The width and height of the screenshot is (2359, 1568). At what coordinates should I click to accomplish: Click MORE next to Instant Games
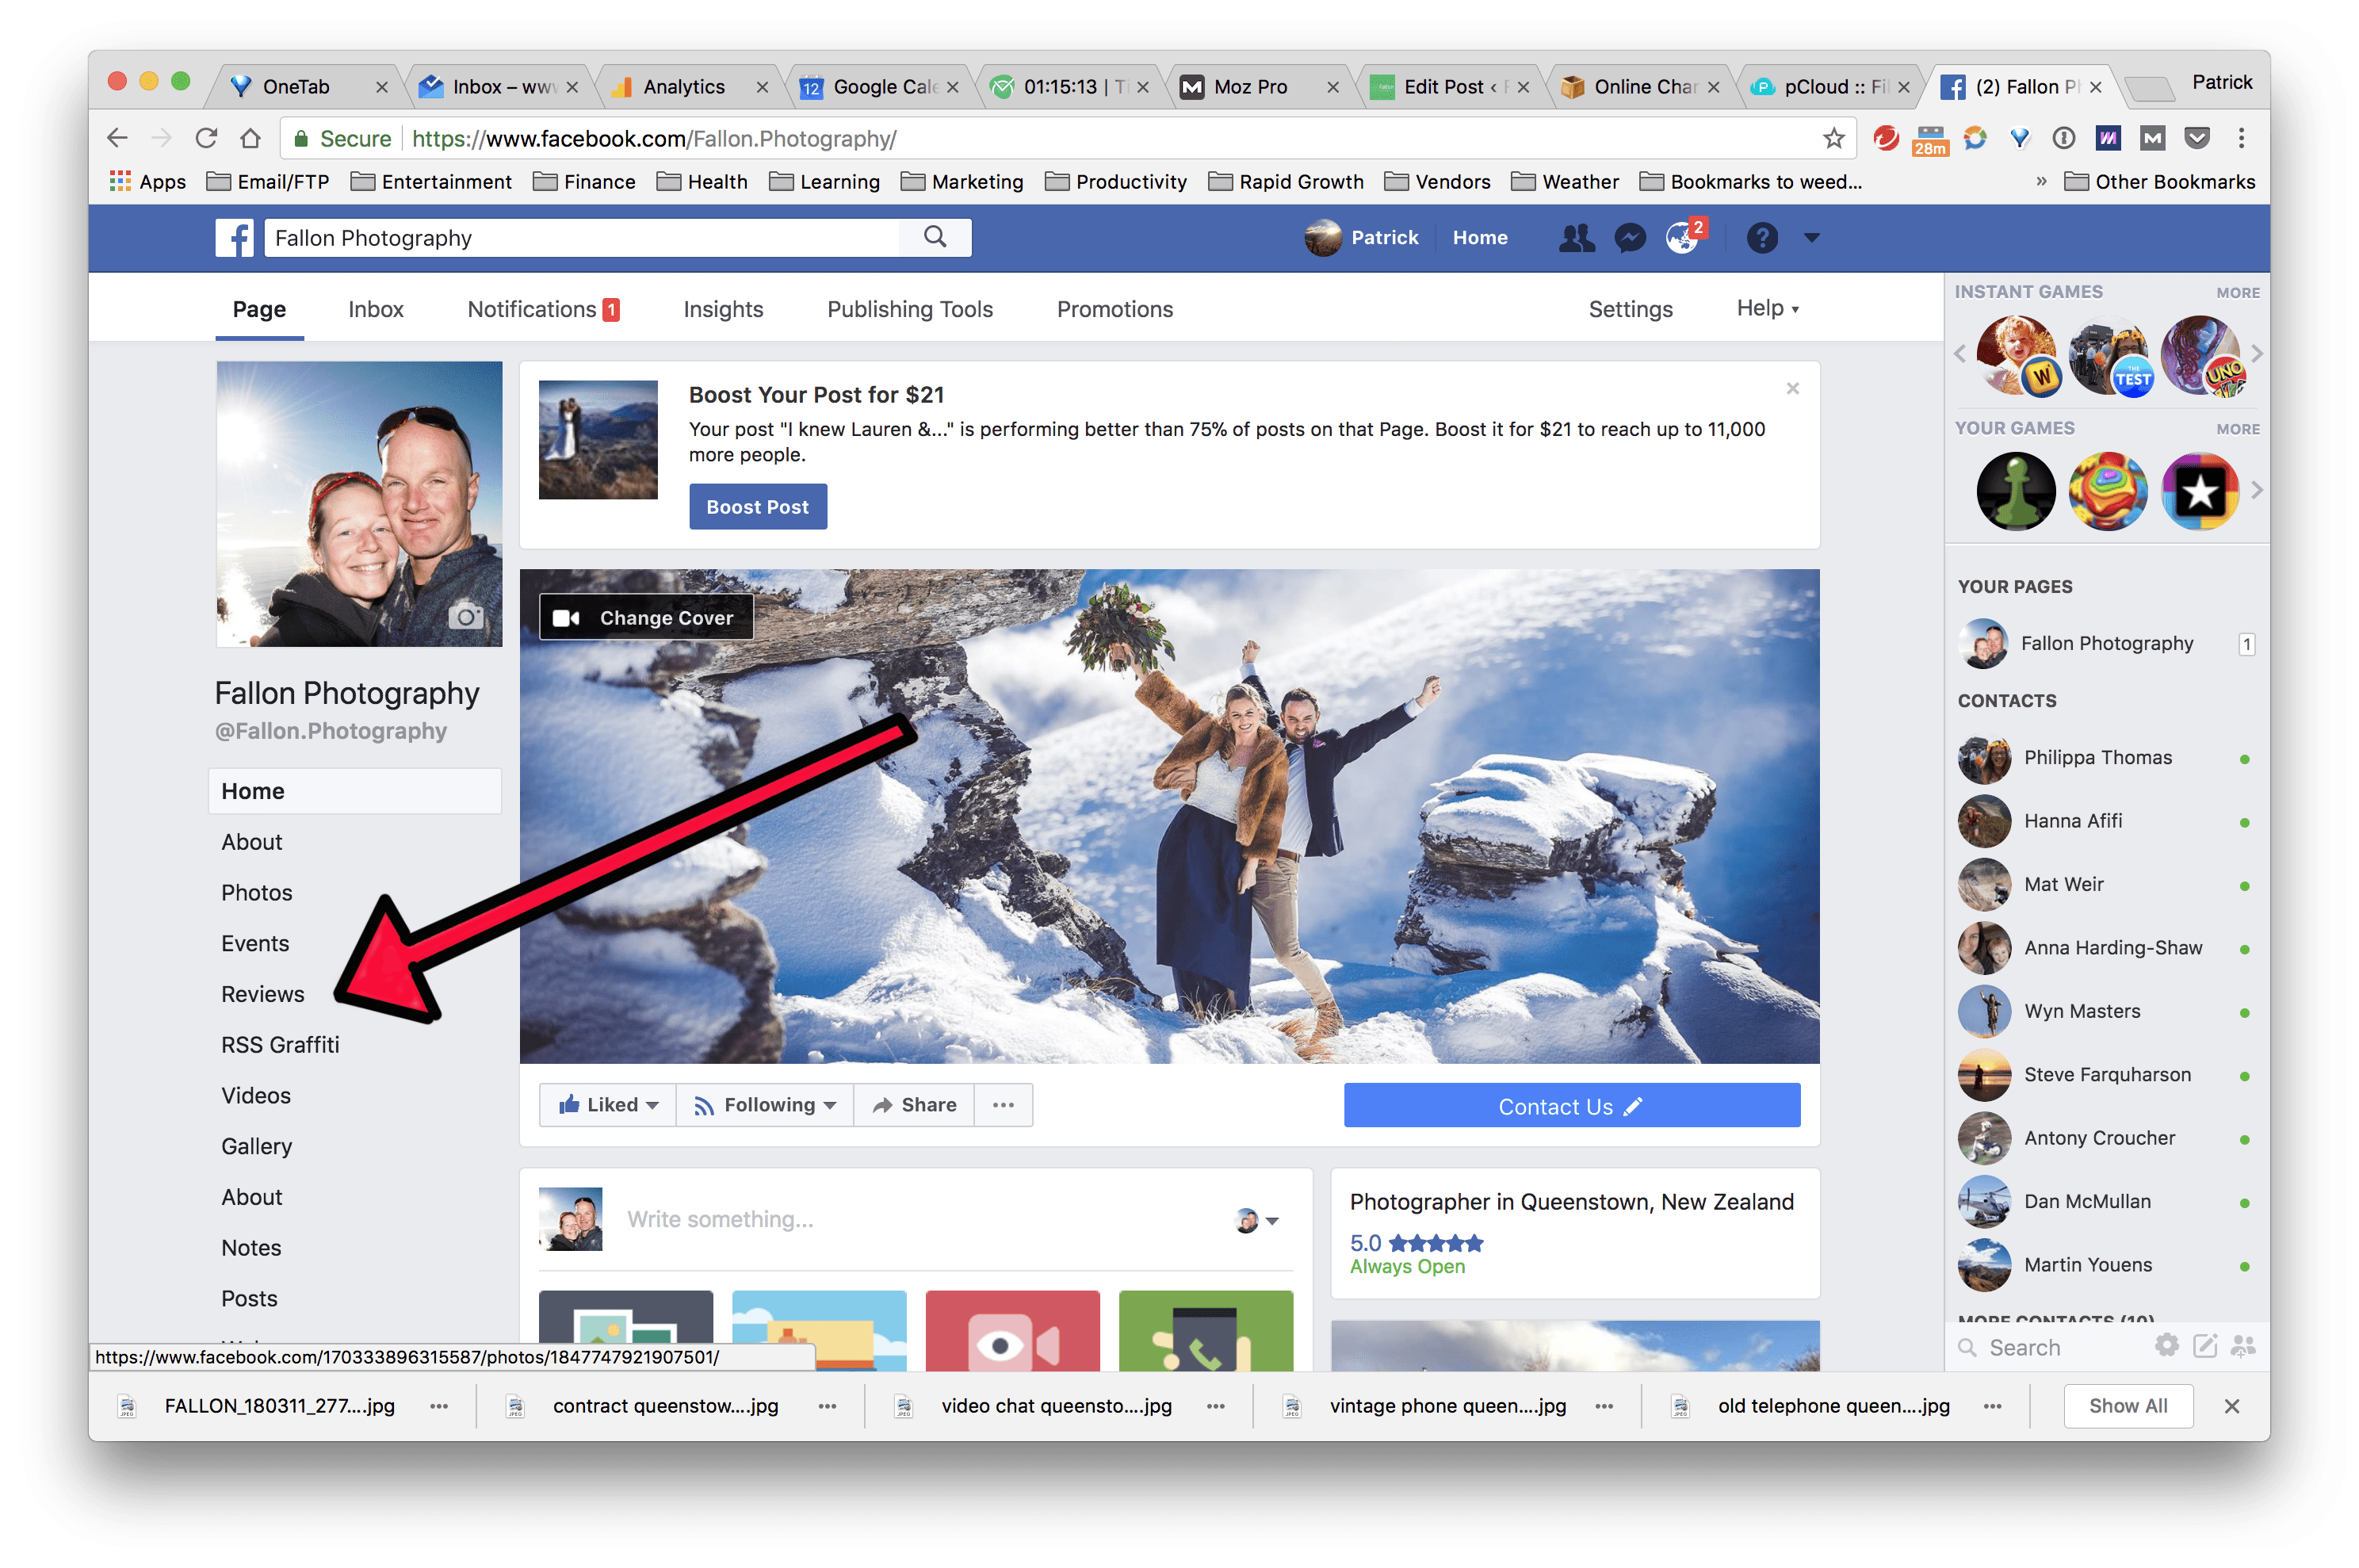(2237, 293)
